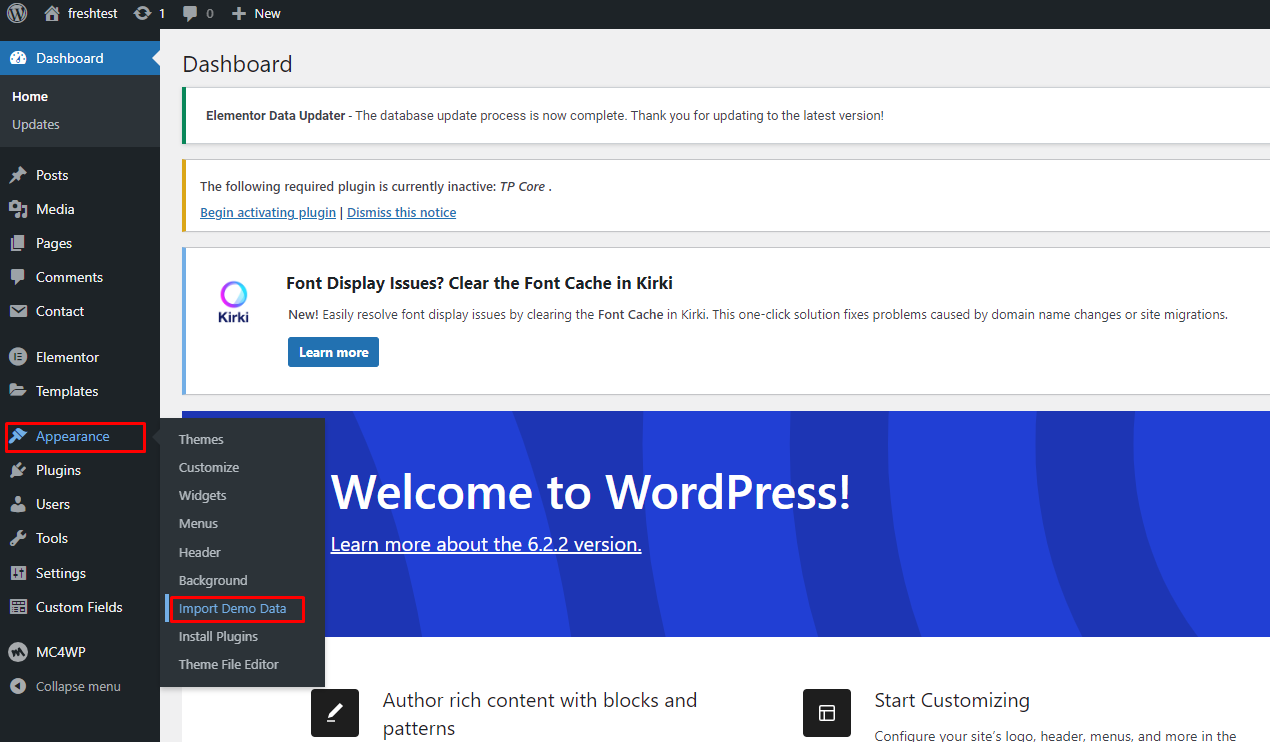
Task: Open the freshtest site home icon
Action: (x=52, y=13)
